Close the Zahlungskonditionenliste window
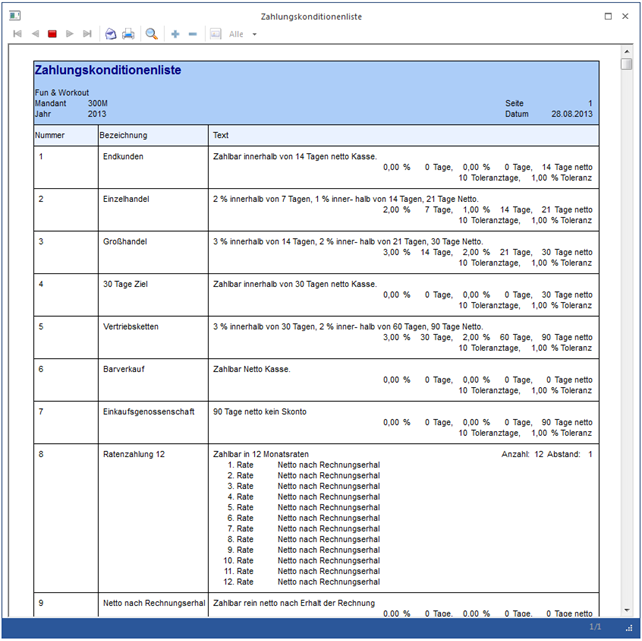Screen dimensions: 642x641 627,16
